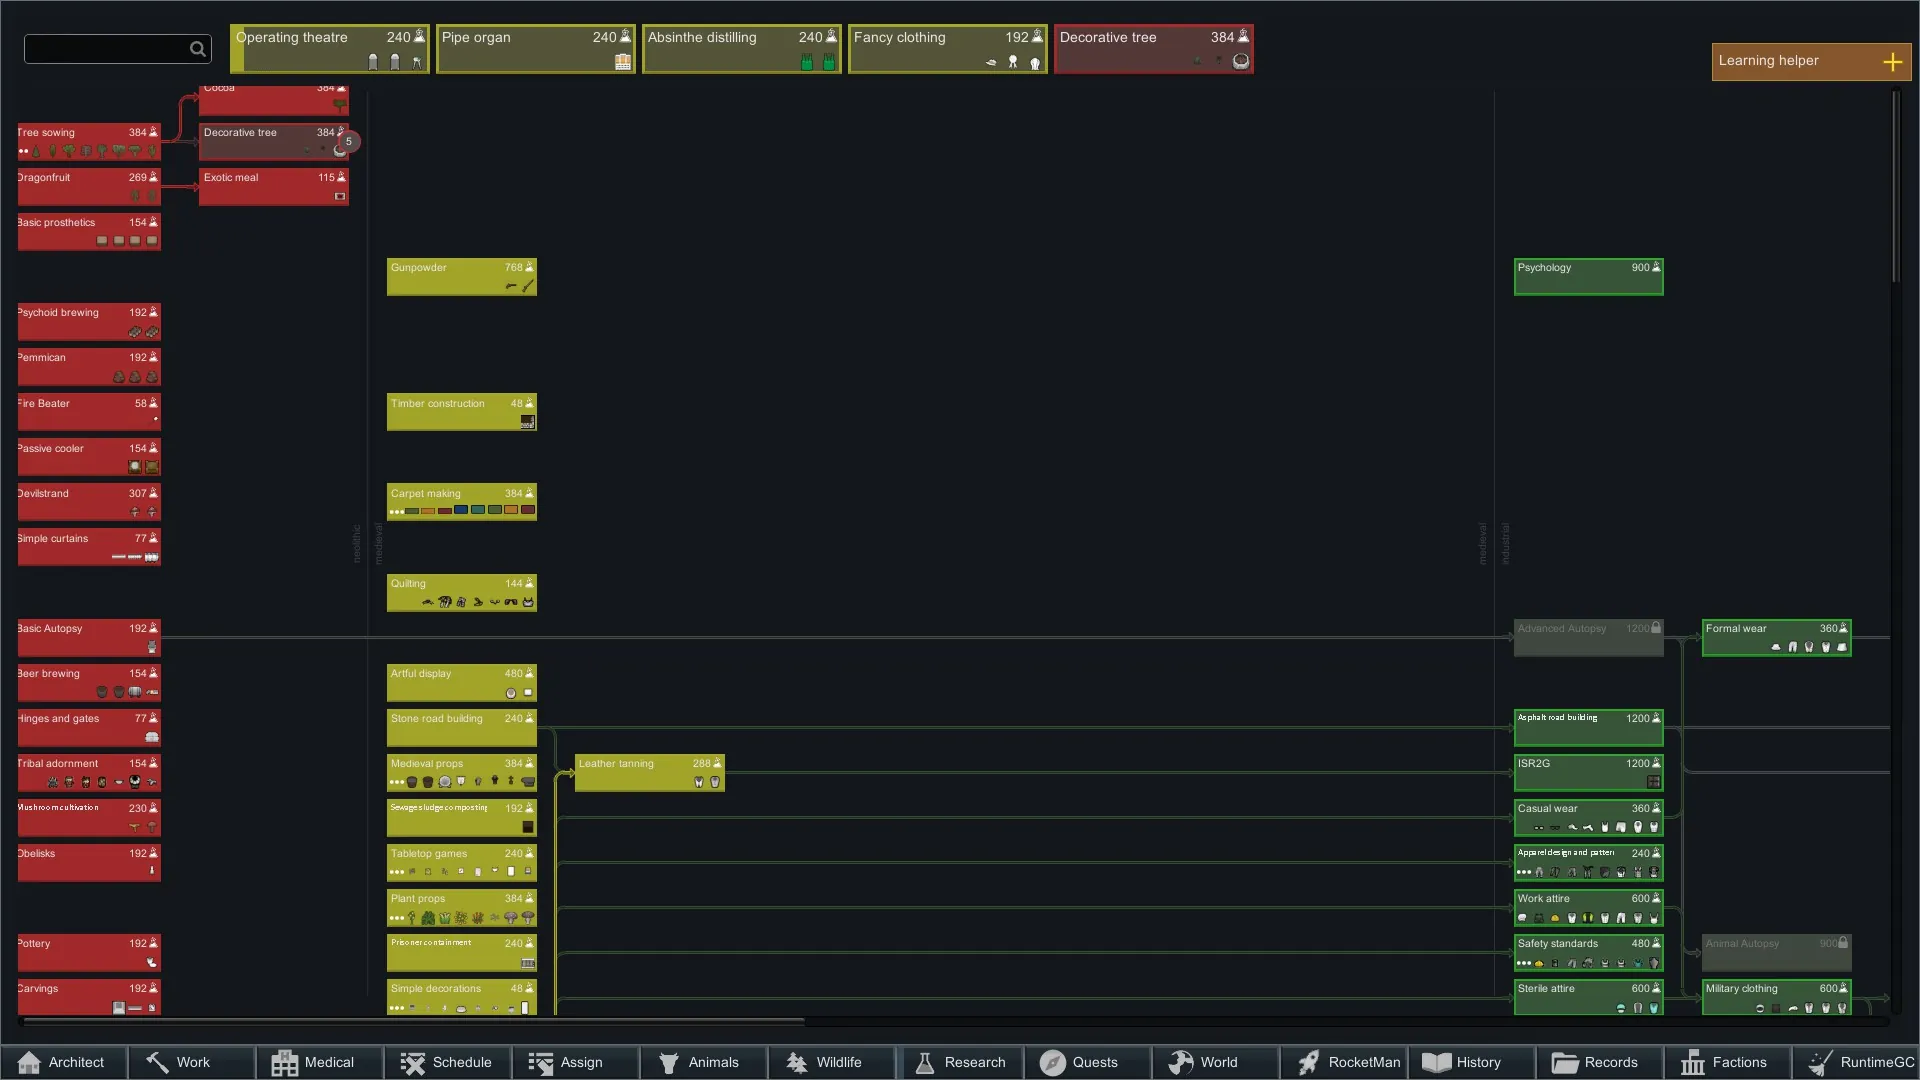Select Operating theatre in research queue
This screenshot has height=1080, width=1920.
(330, 49)
